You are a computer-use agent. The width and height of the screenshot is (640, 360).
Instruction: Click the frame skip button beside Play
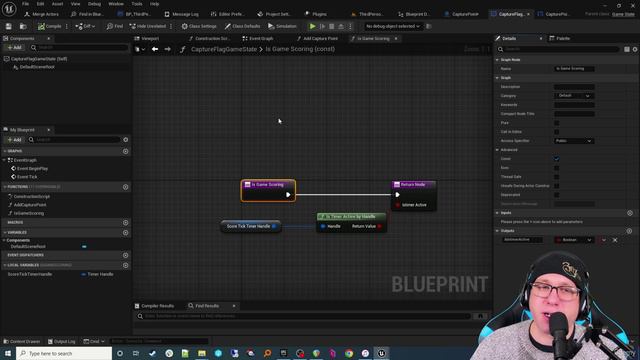tap(322, 26)
